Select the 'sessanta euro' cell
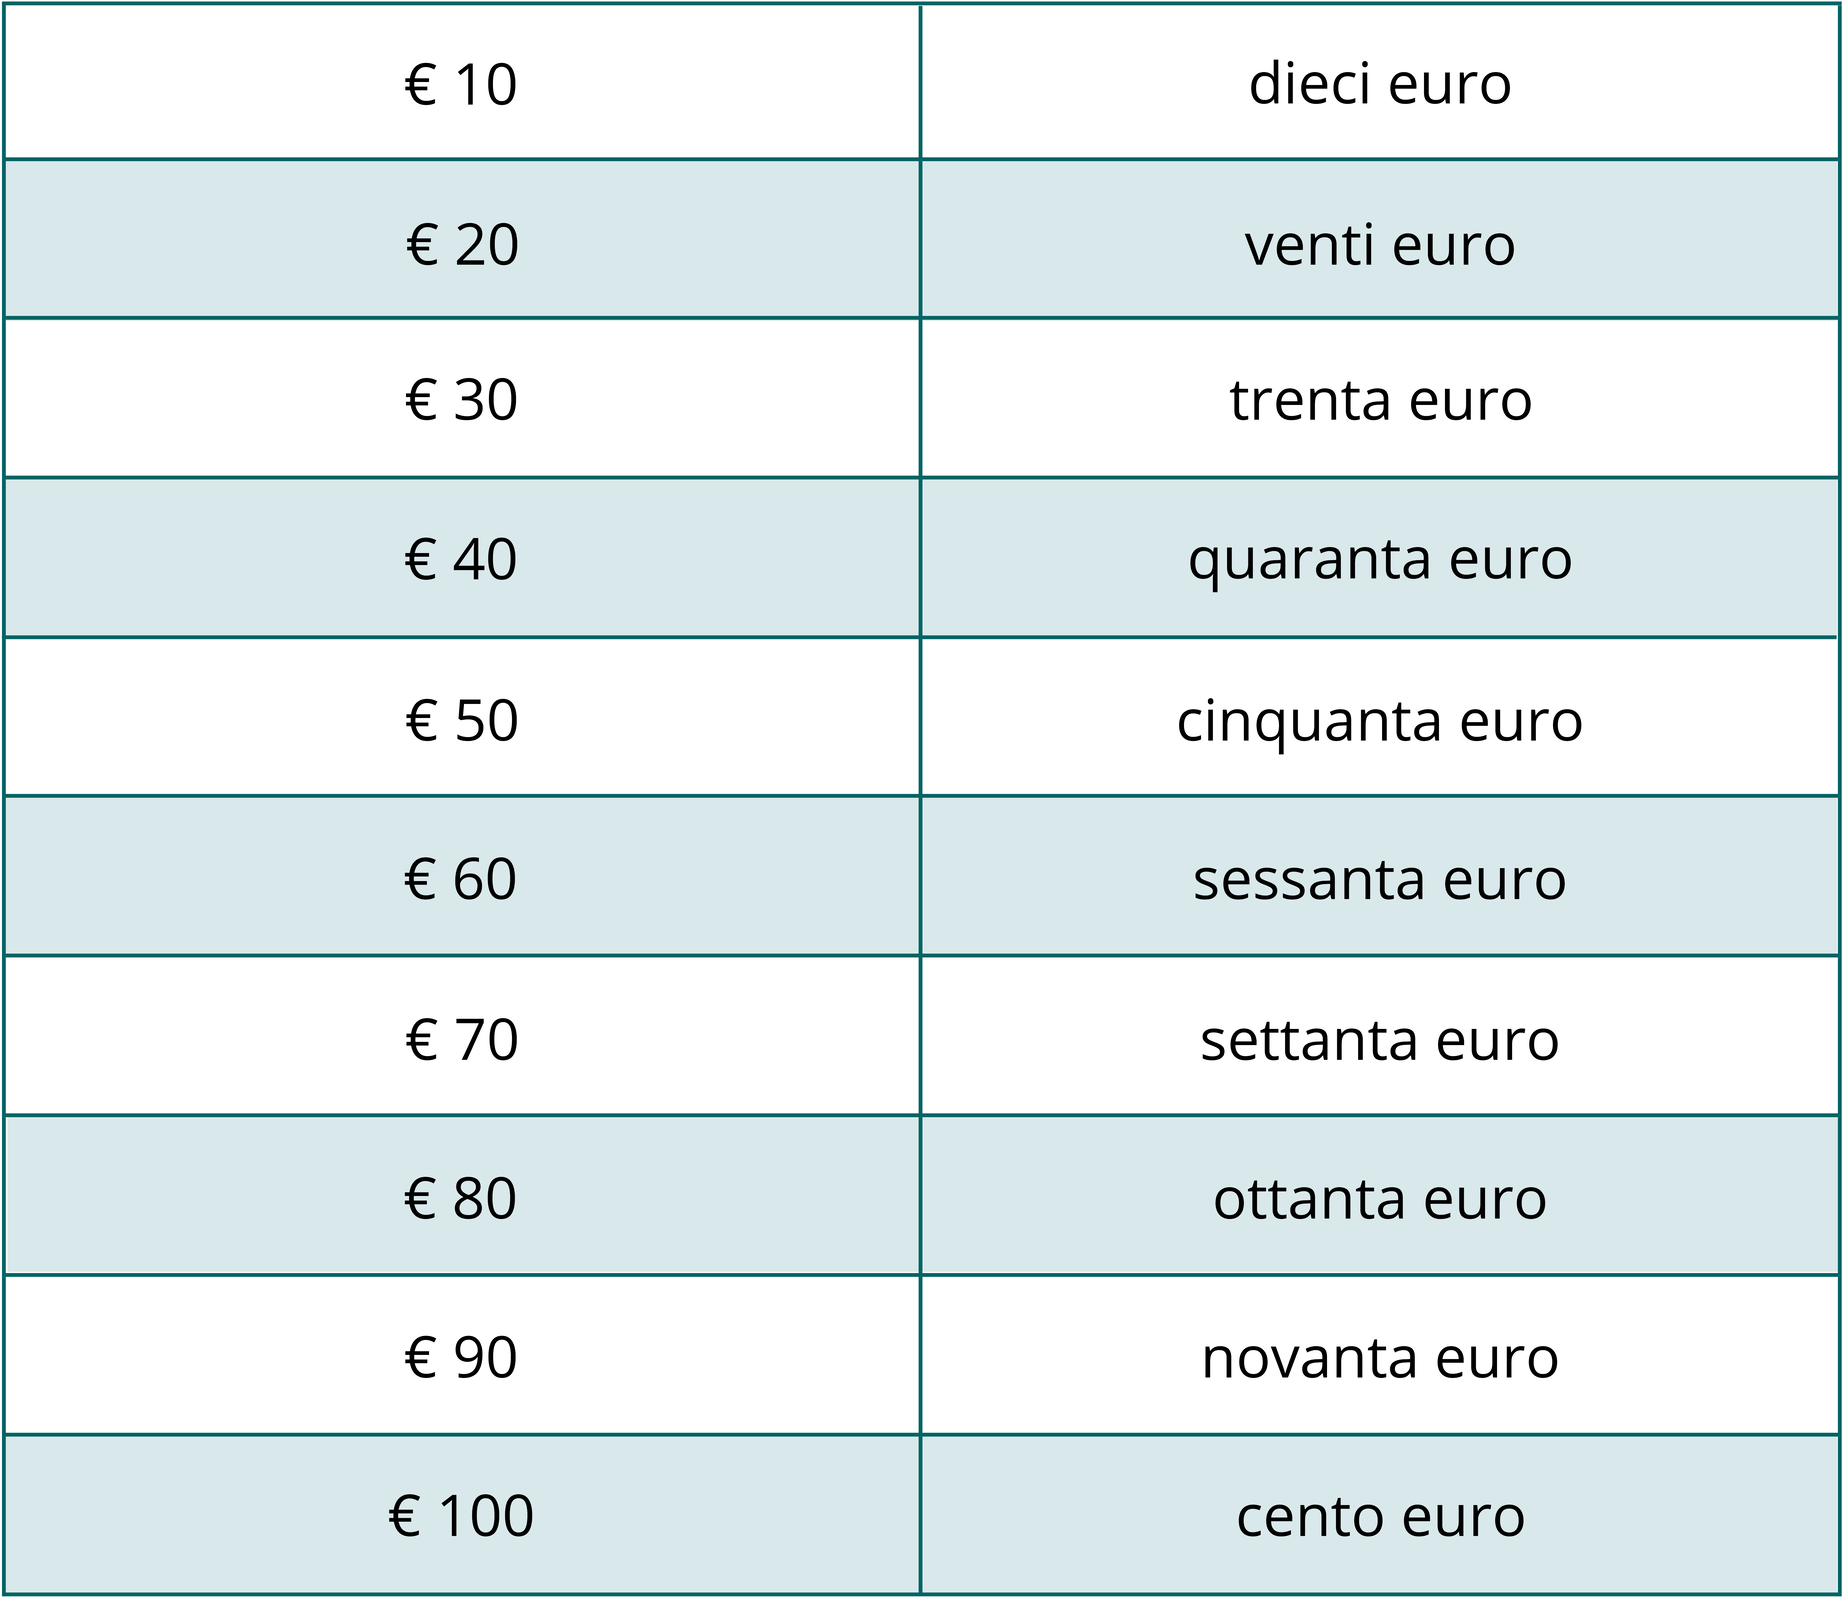 coord(1379,879)
